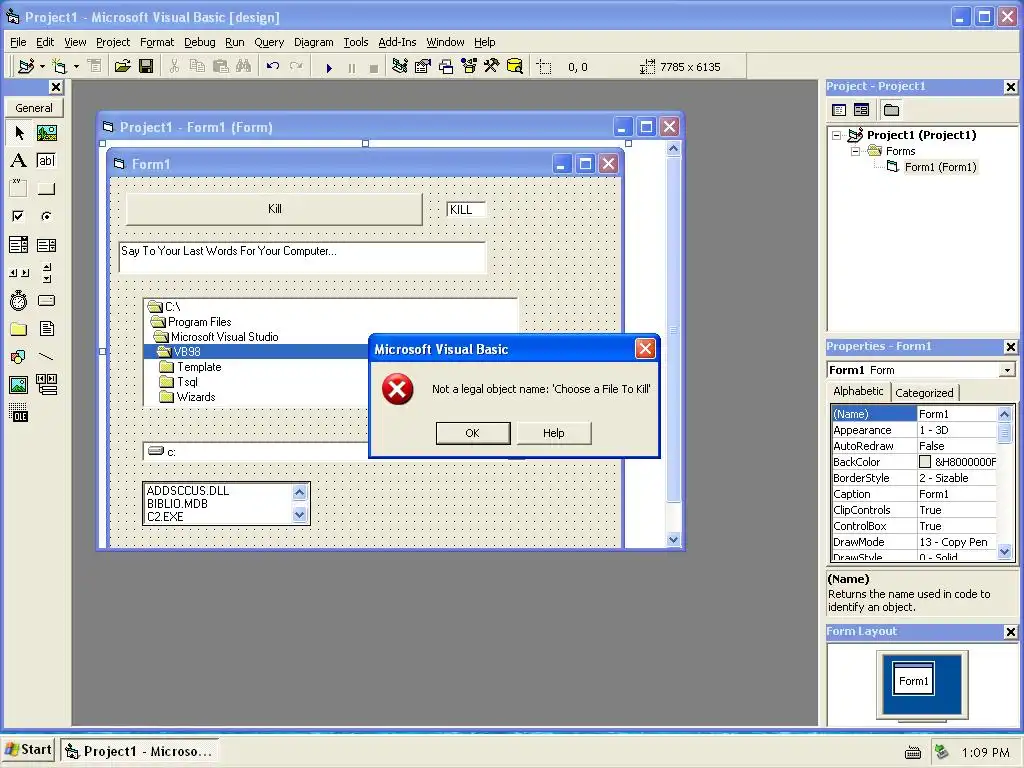Open the Add Form dropdown arrow
The image size is (1024, 768).
(76, 67)
